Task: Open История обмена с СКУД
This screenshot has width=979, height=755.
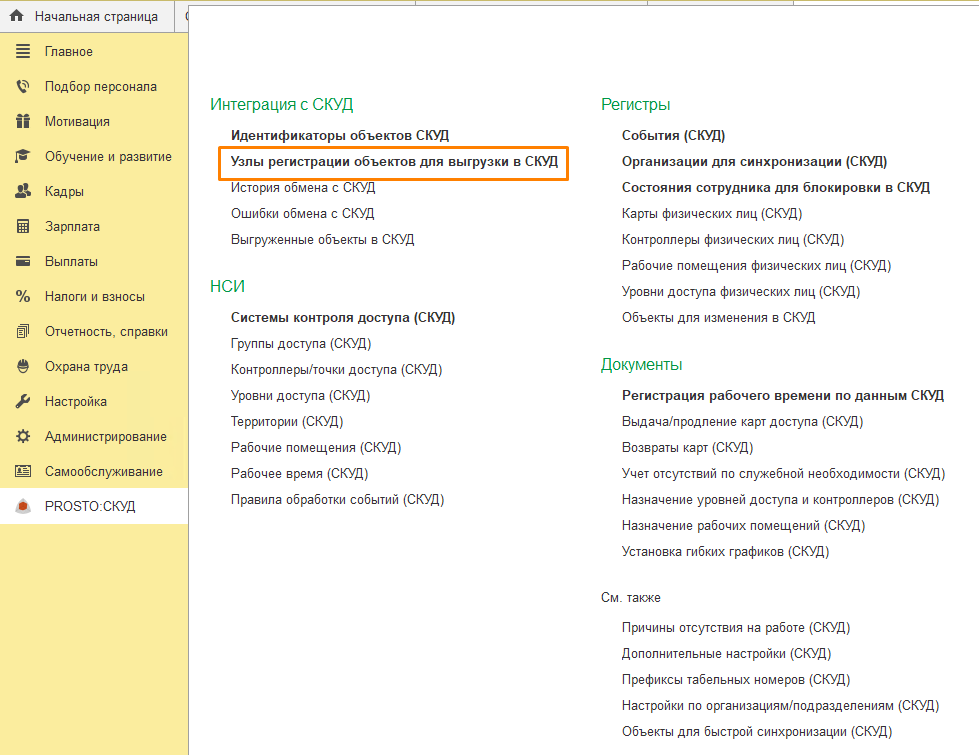Action: pyautogui.click(x=303, y=187)
